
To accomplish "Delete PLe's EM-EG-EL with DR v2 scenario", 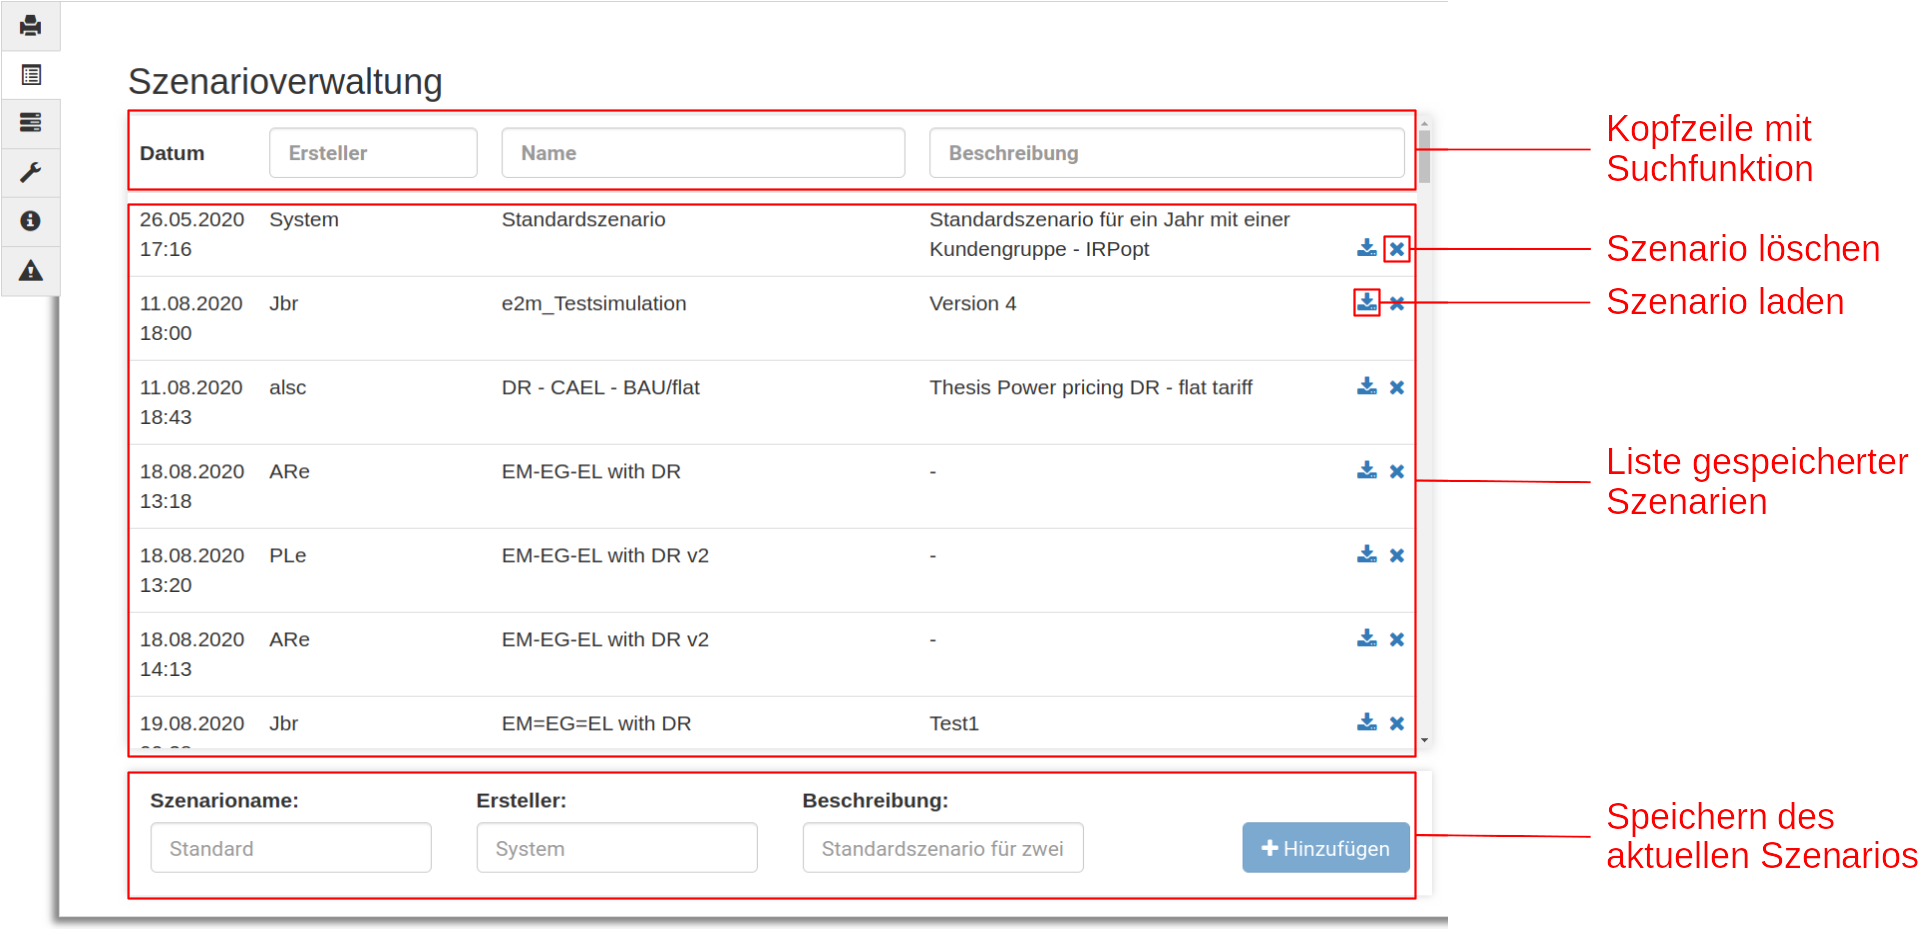I will tap(1397, 555).
